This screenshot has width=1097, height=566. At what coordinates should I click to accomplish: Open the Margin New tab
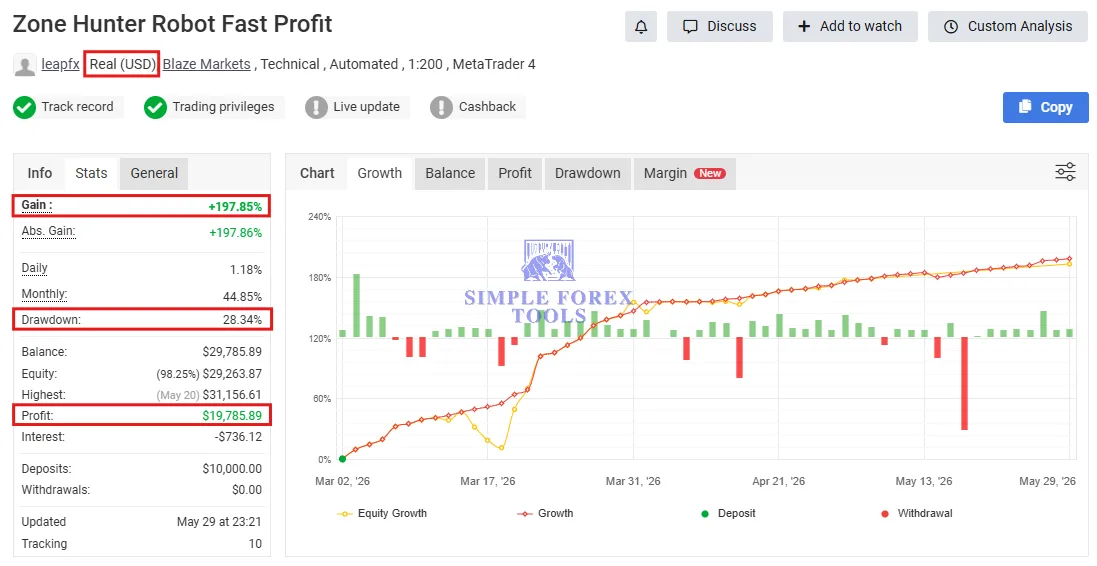tap(684, 174)
